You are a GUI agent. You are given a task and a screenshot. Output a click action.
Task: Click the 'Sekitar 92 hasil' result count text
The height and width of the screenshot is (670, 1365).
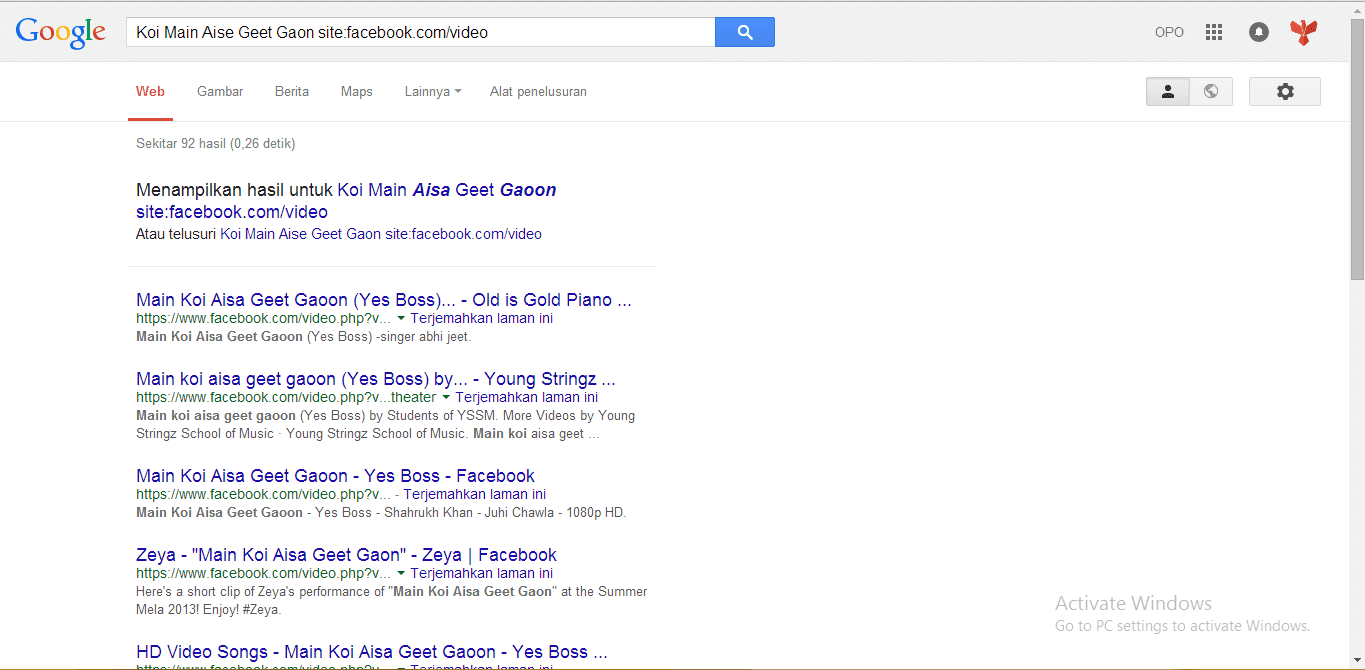(x=215, y=143)
